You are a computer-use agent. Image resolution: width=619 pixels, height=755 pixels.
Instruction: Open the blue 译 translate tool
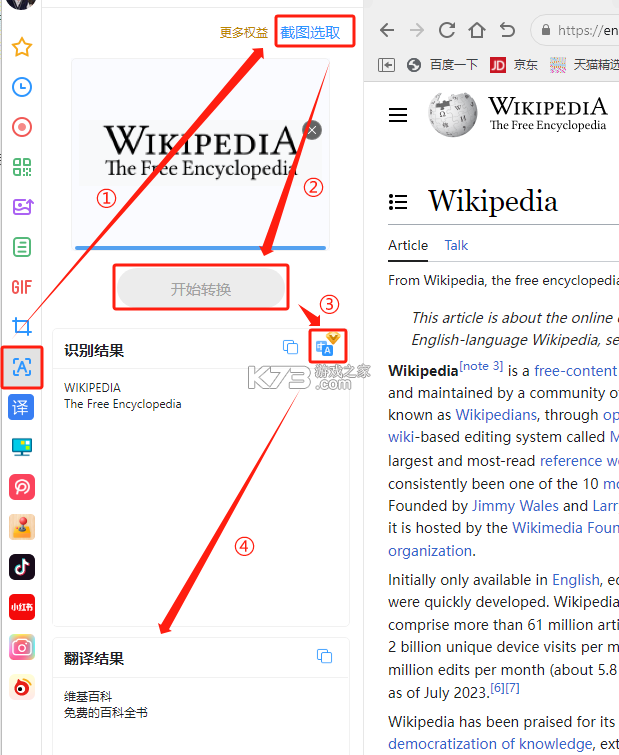pyautogui.click(x=22, y=407)
